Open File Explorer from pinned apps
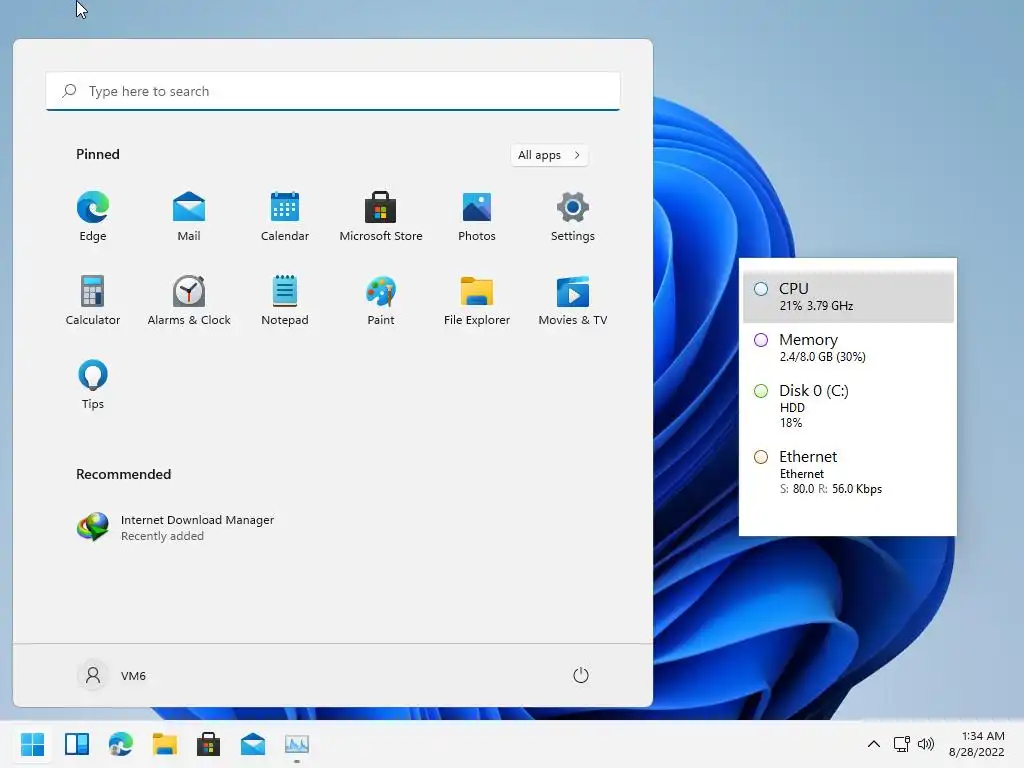Image resolution: width=1024 pixels, height=768 pixels. (x=477, y=300)
